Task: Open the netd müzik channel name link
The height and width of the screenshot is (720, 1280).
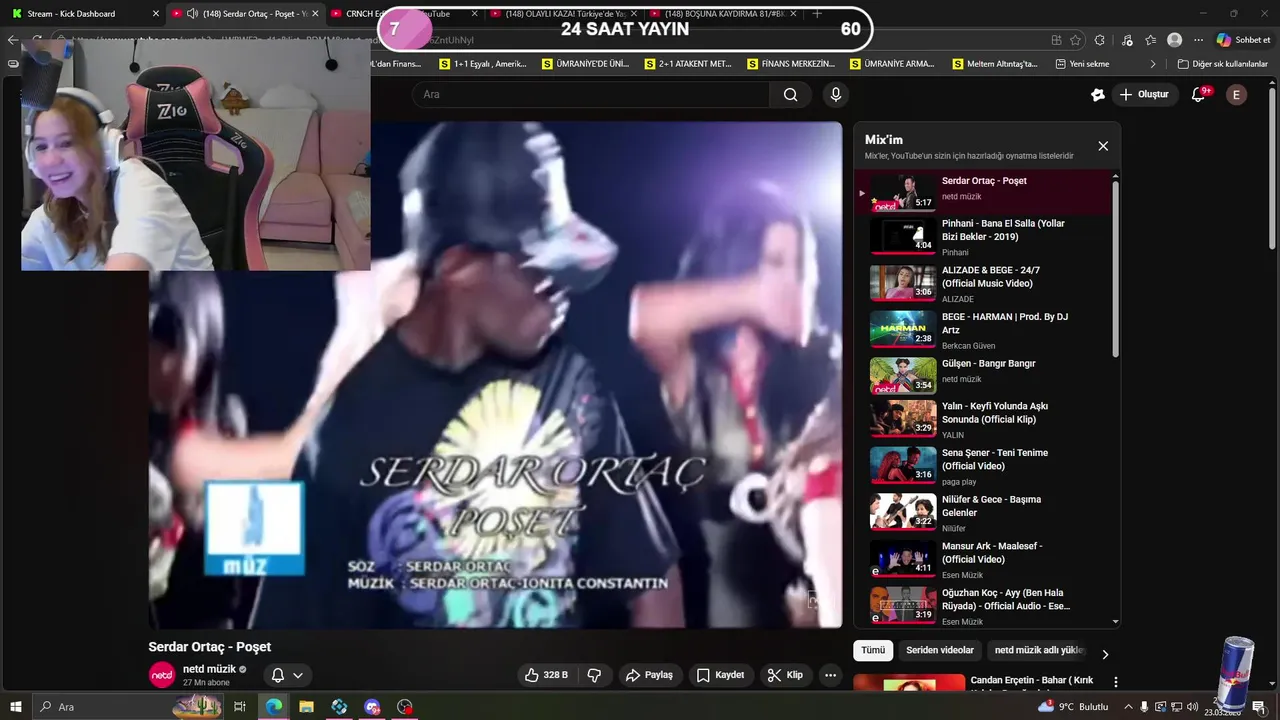Action: [209, 669]
